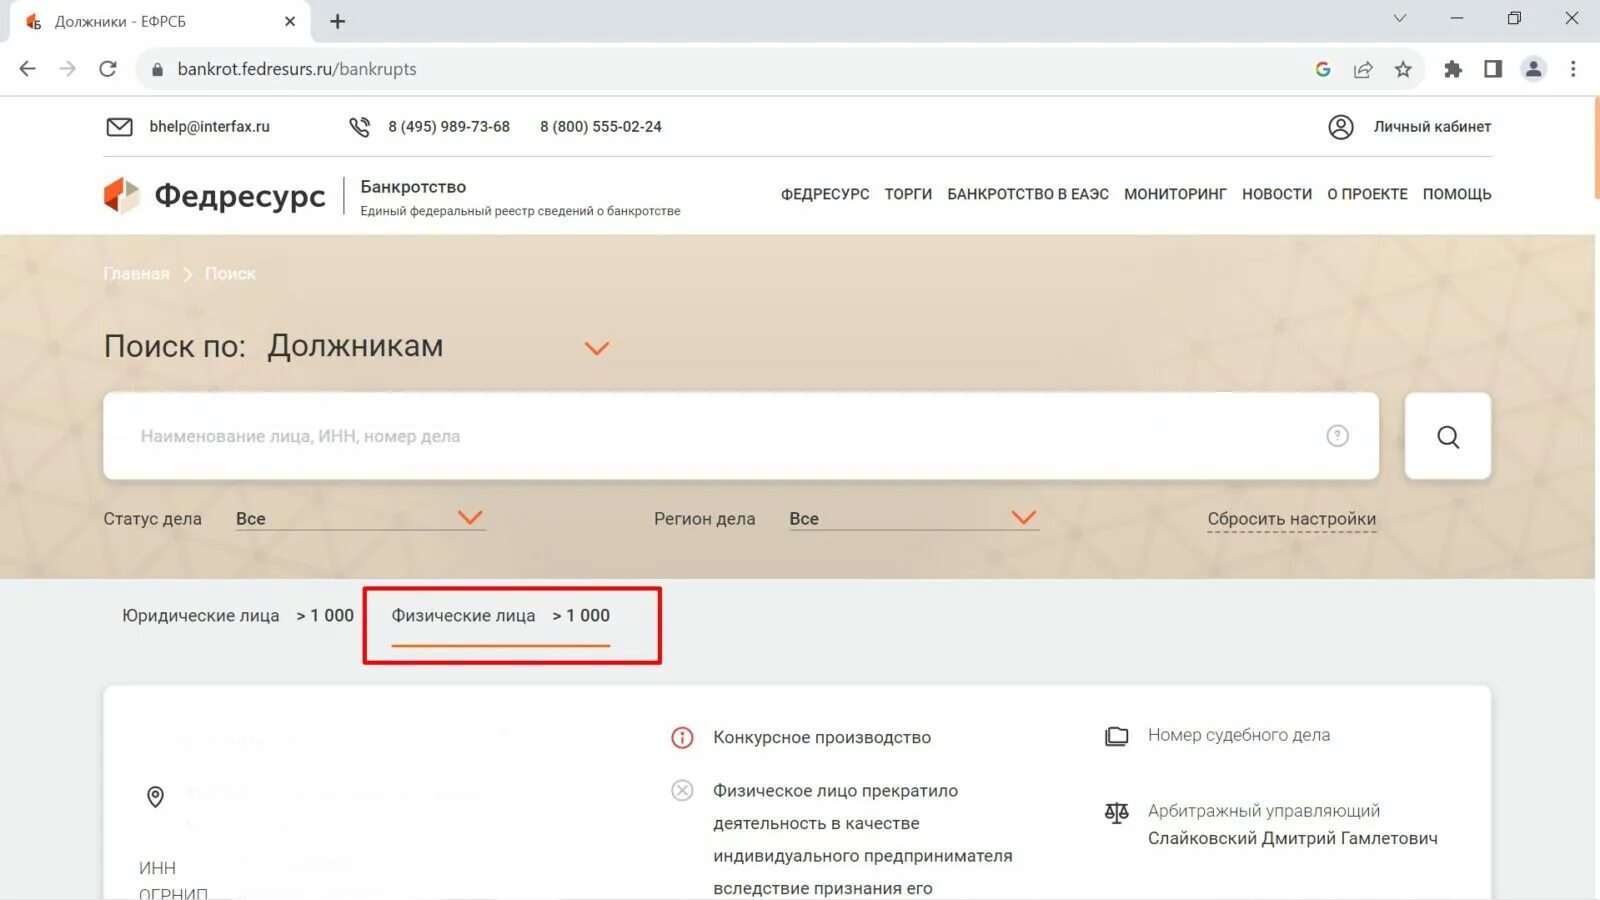Viewport: 1600px width, 900px height.
Task: Click the browser back arrow
Action: tap(27, 69)
